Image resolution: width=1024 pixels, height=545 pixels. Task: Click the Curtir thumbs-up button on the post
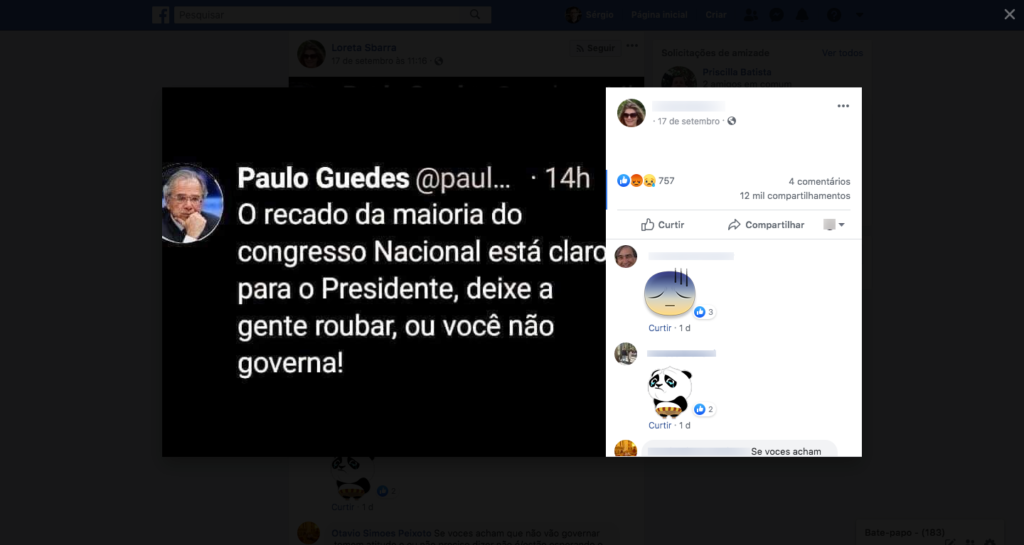pyautogui.click(x=662, y=225)
